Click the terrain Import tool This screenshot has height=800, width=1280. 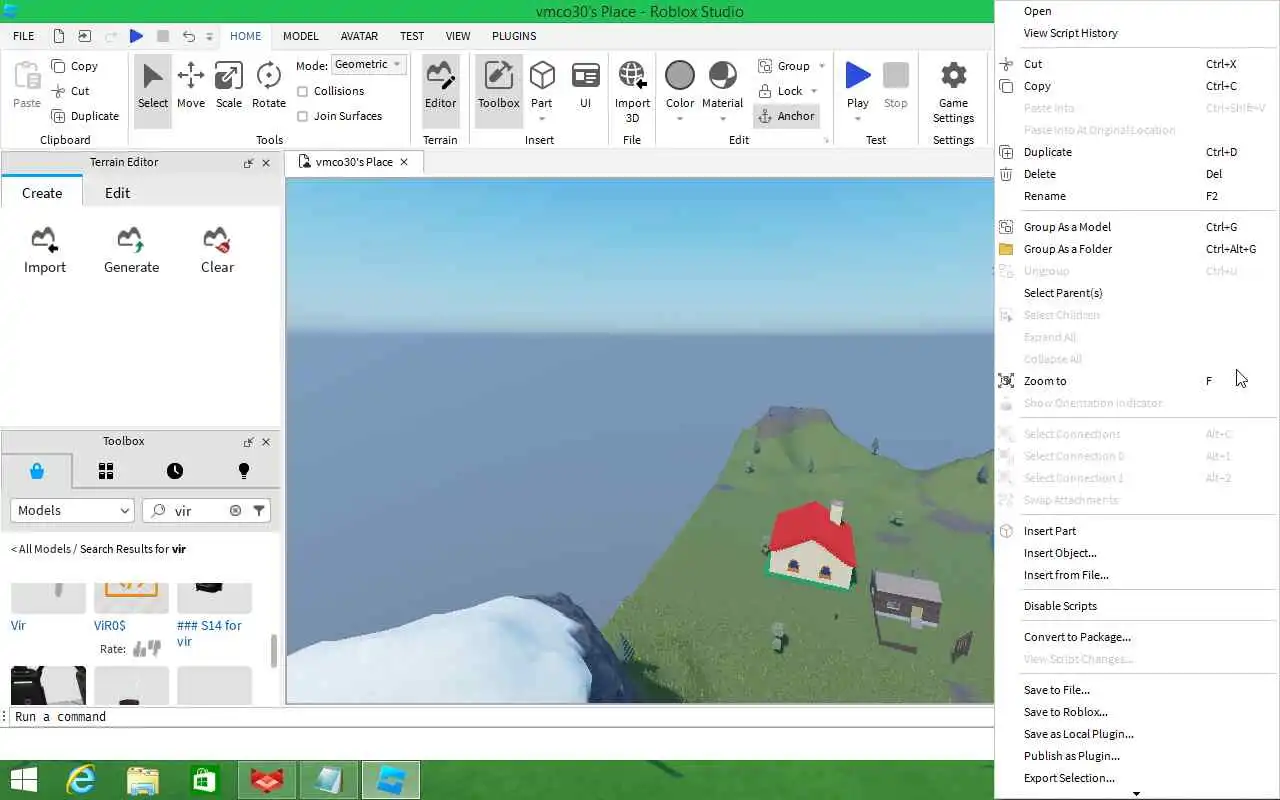[x=44, y=250]
